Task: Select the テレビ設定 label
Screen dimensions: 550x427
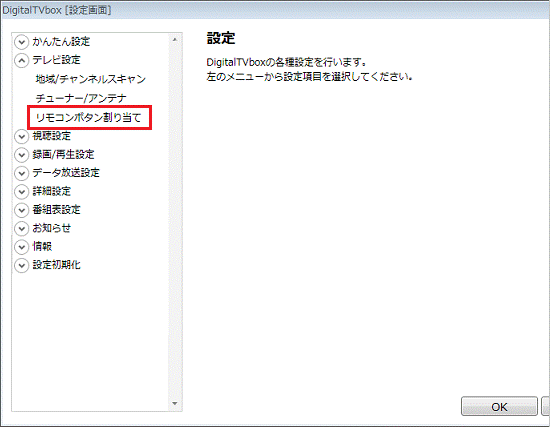Action: (x=56, y=60)
